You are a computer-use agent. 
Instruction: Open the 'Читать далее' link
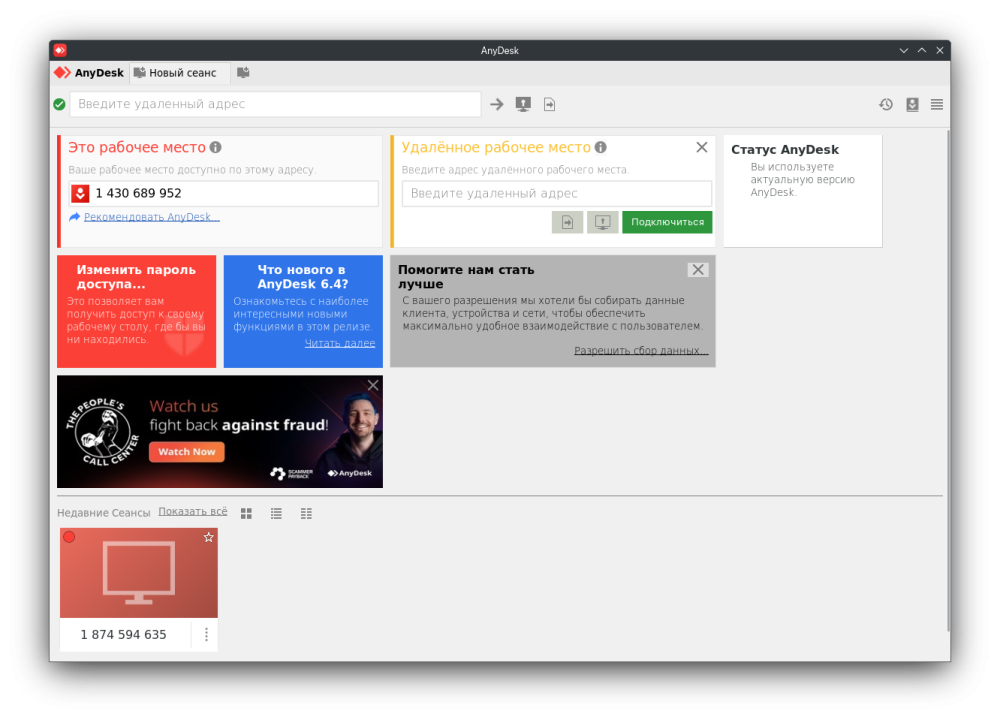click(340, 343)
